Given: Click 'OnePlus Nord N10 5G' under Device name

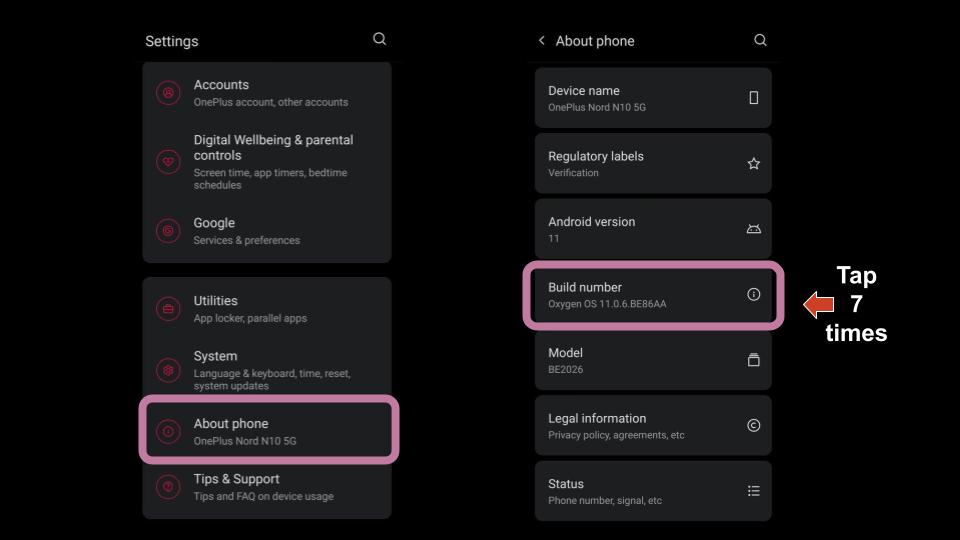Looking at the screenshot, I should (x=597, y=107).
